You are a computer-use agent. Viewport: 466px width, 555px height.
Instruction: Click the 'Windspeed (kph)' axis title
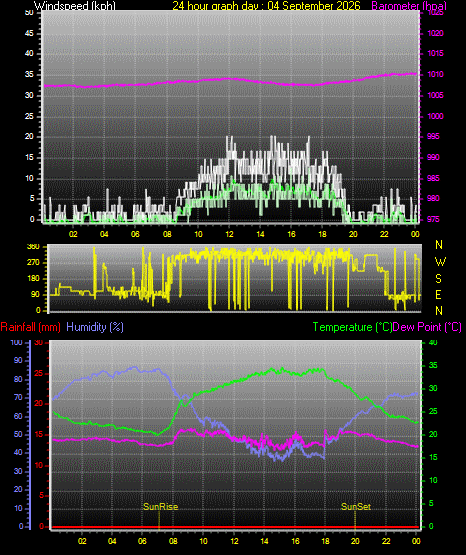[x=75, y=6]
